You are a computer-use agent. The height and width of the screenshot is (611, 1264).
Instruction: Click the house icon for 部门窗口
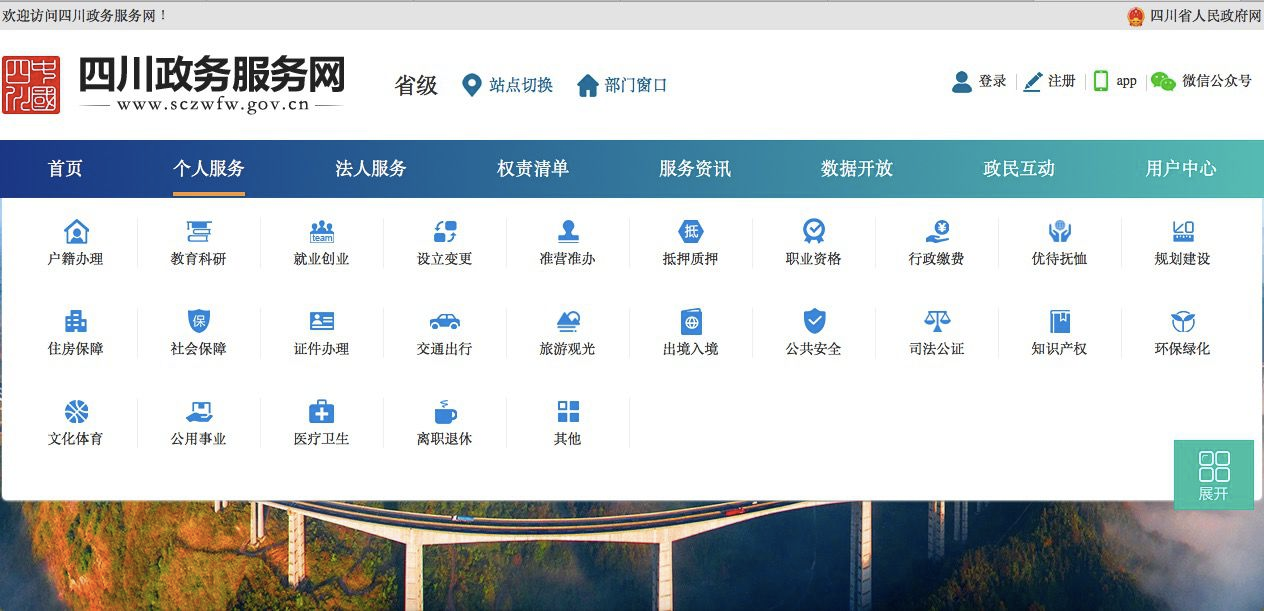point(588,85)
